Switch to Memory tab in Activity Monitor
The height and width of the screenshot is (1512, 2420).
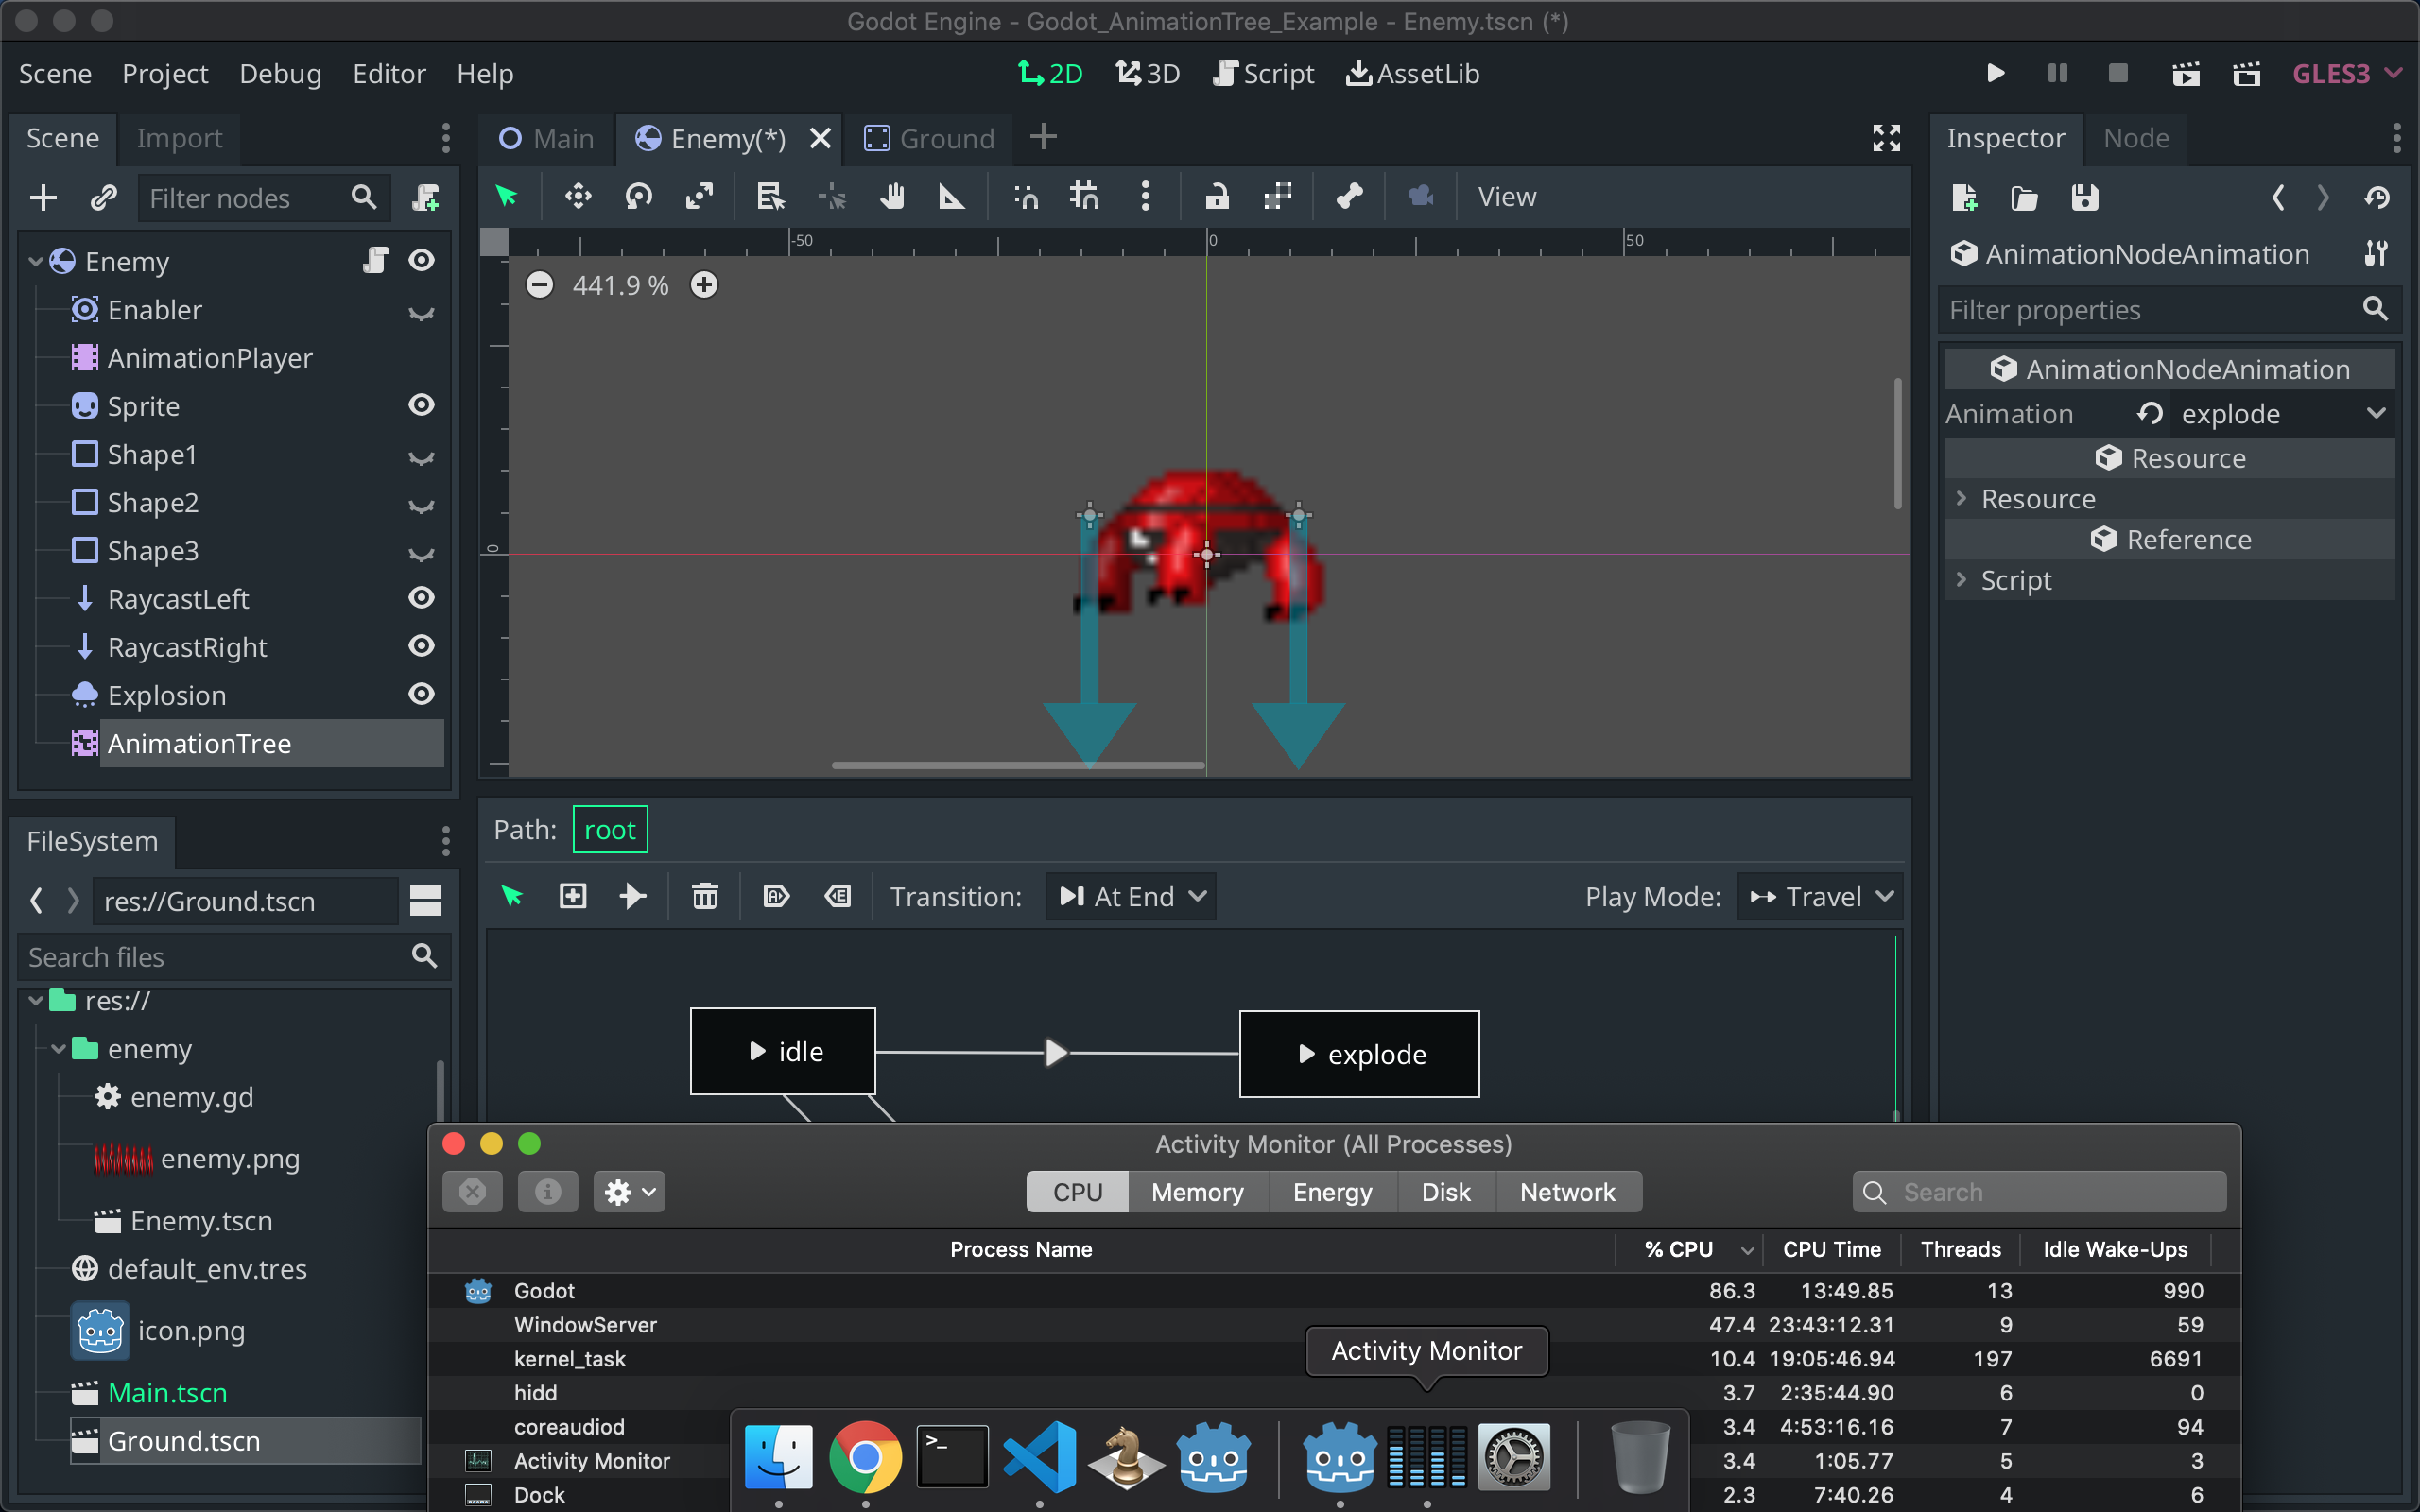1197,1191
